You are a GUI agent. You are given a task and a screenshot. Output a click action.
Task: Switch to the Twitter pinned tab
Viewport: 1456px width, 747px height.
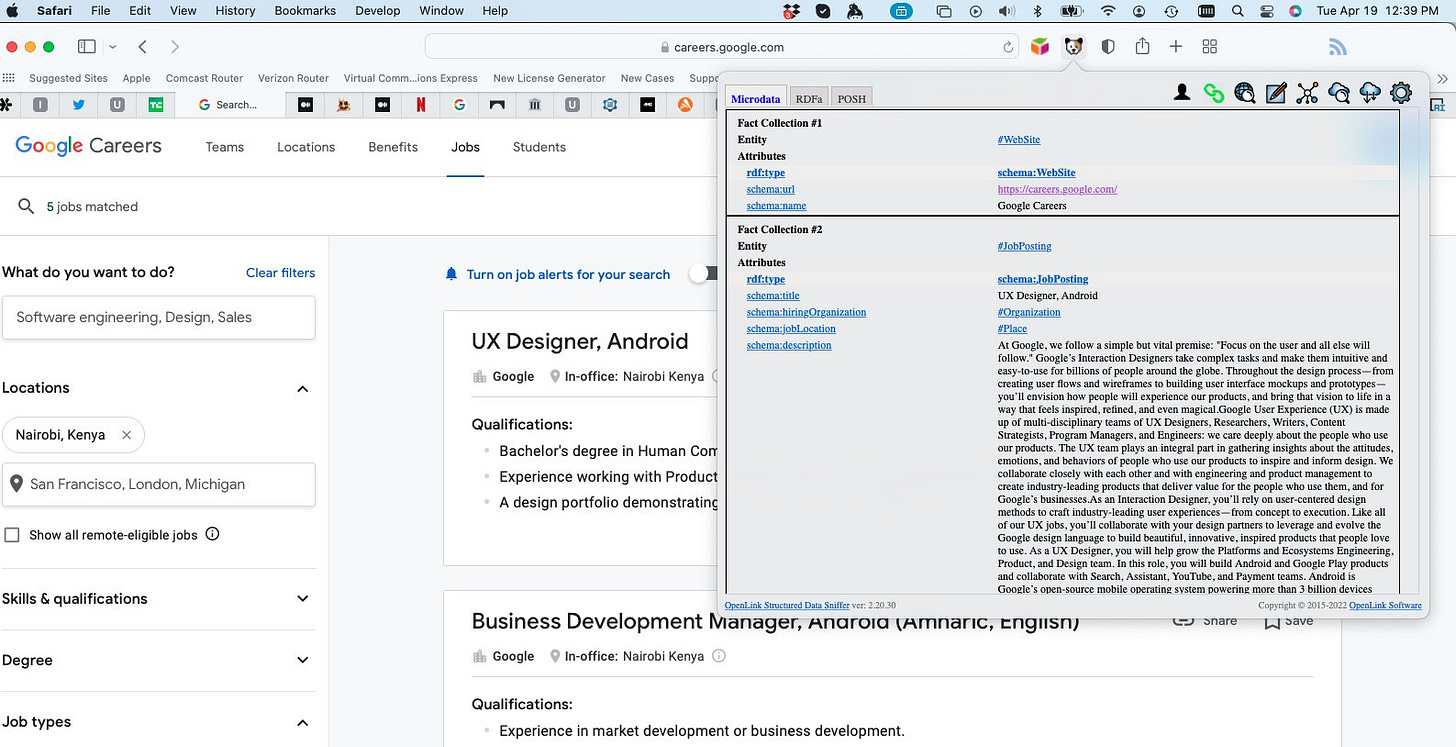(x=78, y=104)
